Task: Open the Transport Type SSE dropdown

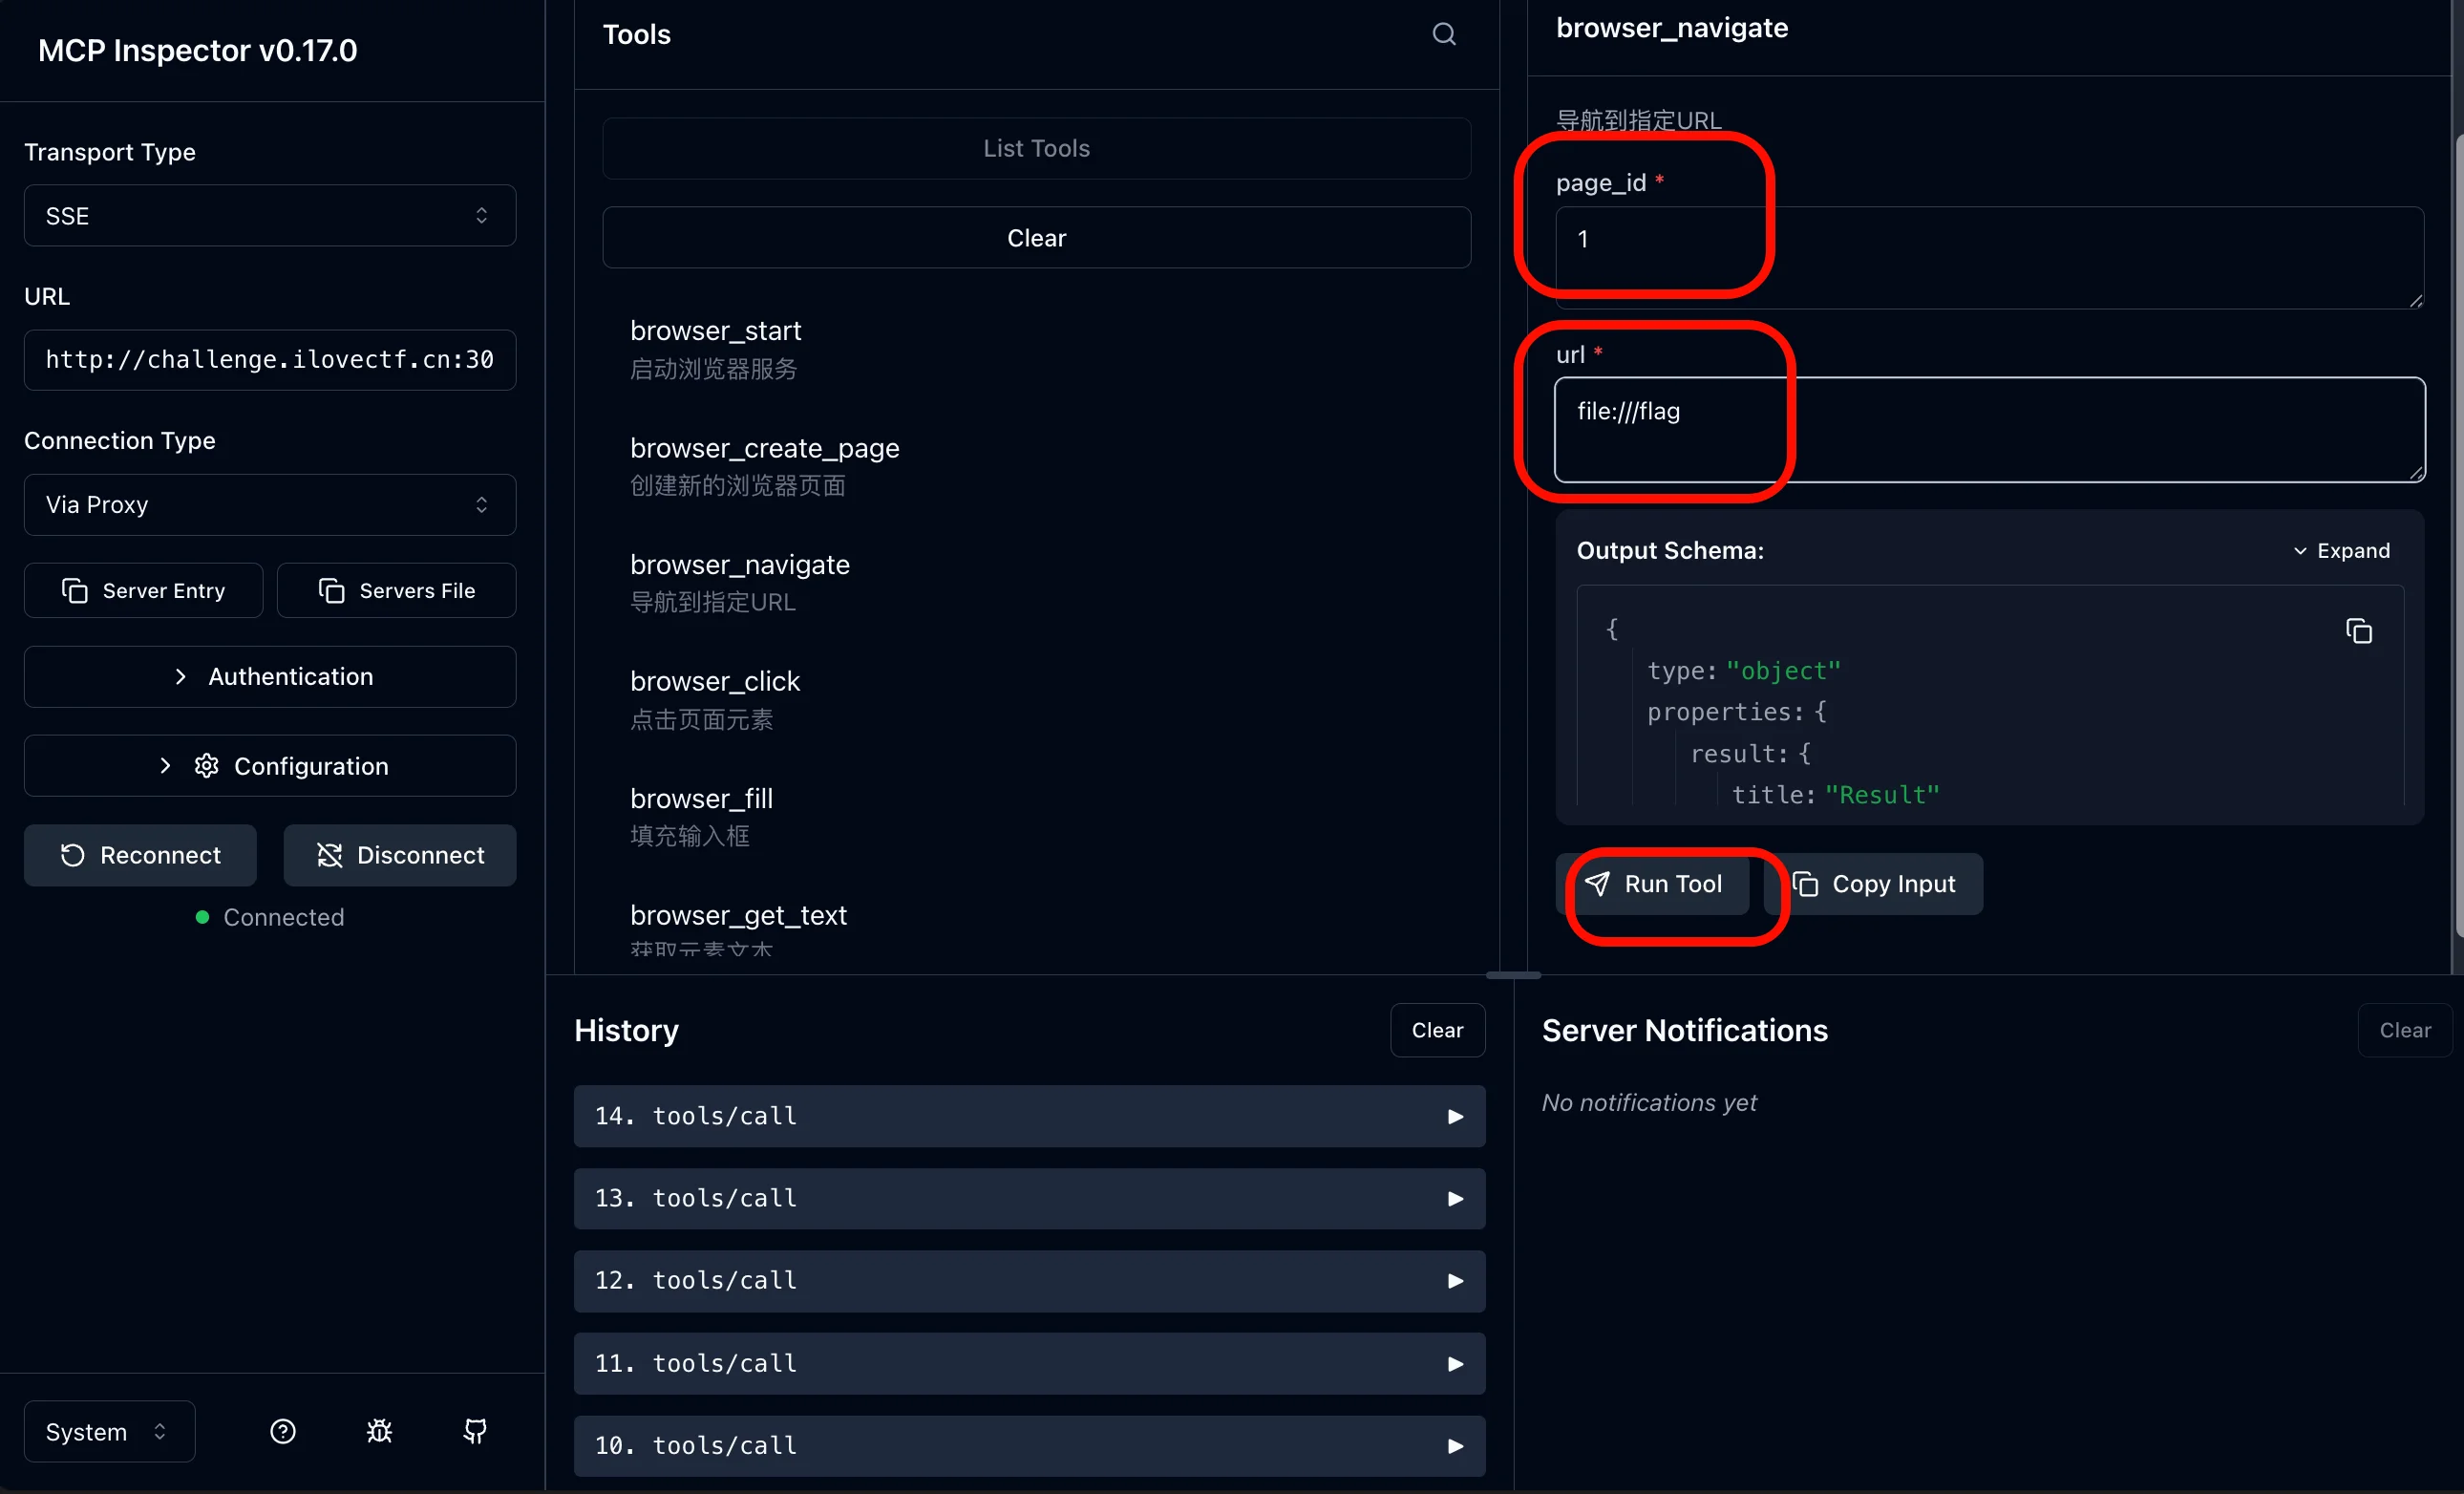Action: click(x=270, y=216)
